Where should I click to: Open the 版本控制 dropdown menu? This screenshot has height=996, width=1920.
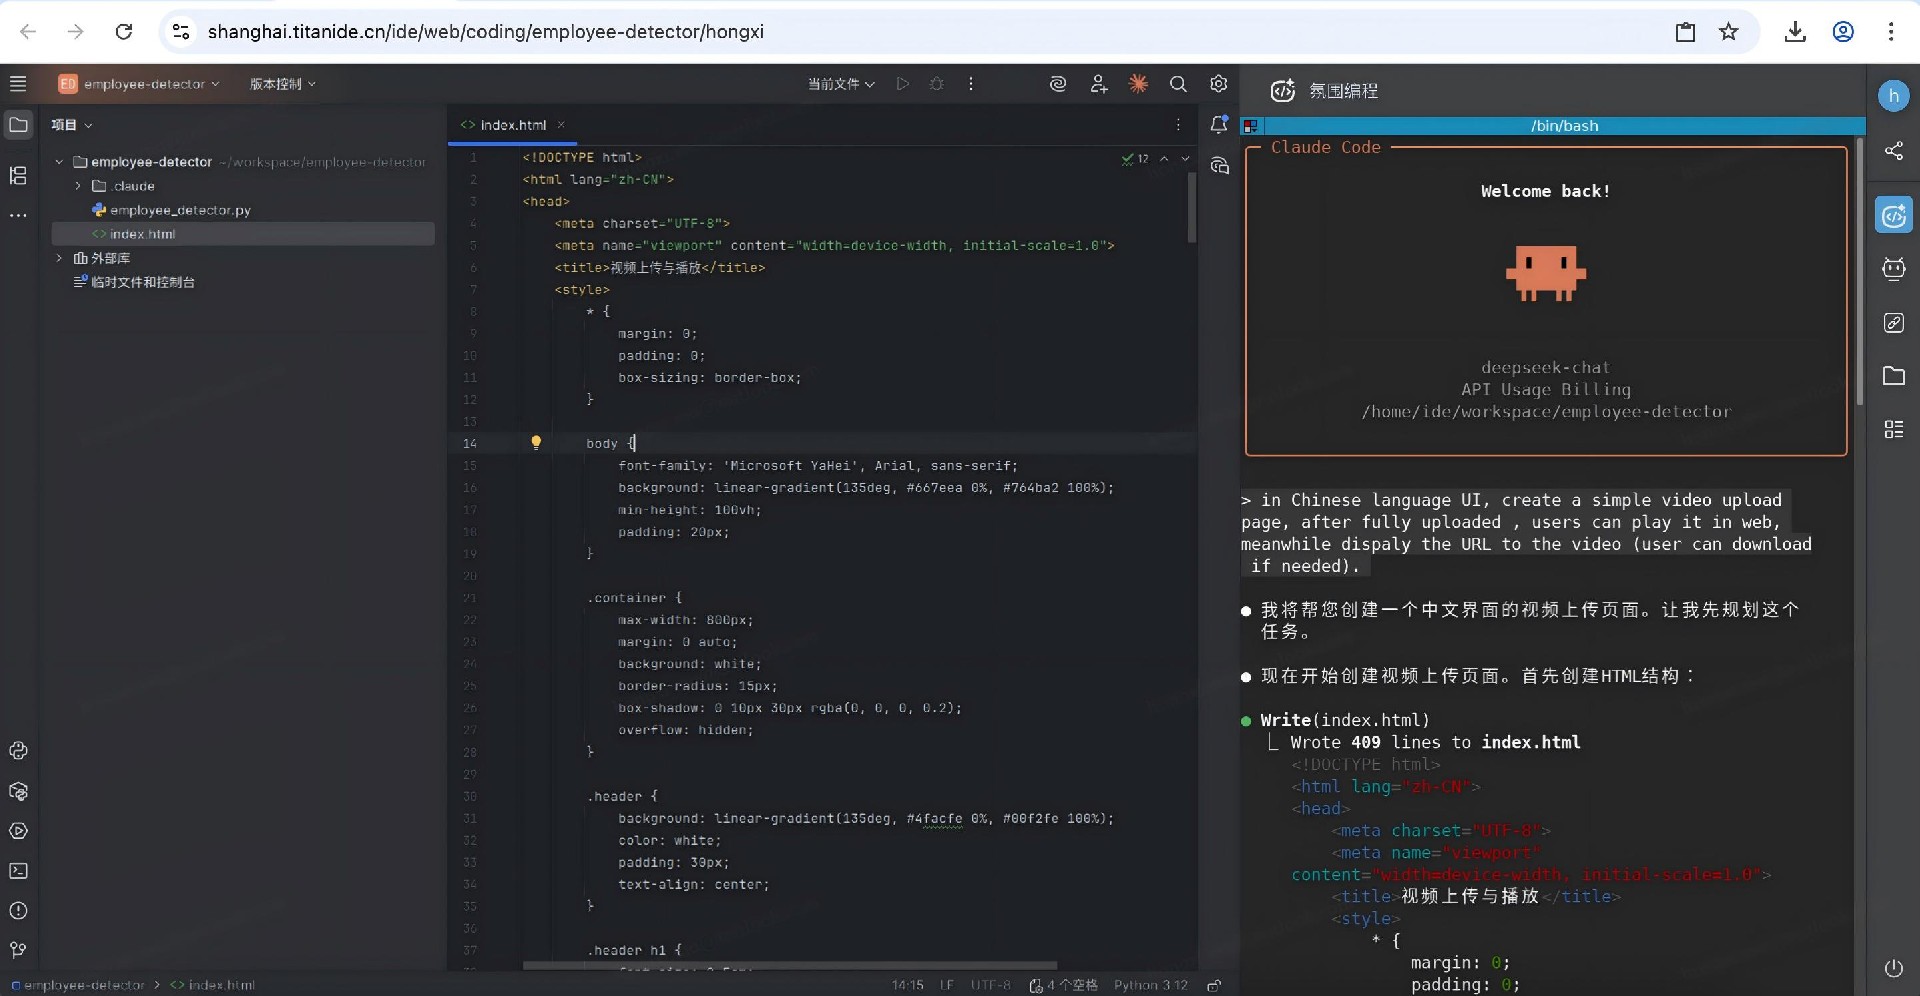click(282, 84)
